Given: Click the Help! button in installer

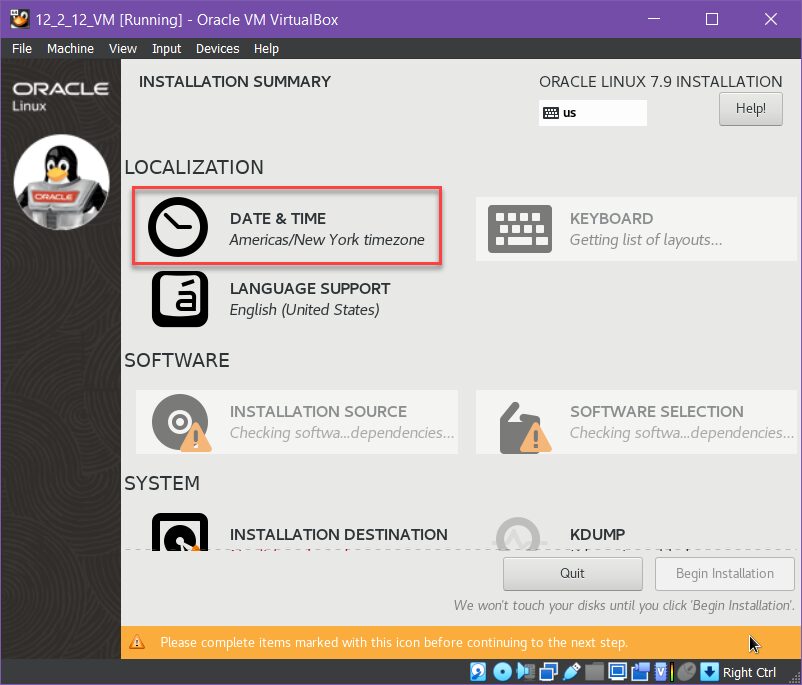Looking at the screenshot, I should 750,108.
